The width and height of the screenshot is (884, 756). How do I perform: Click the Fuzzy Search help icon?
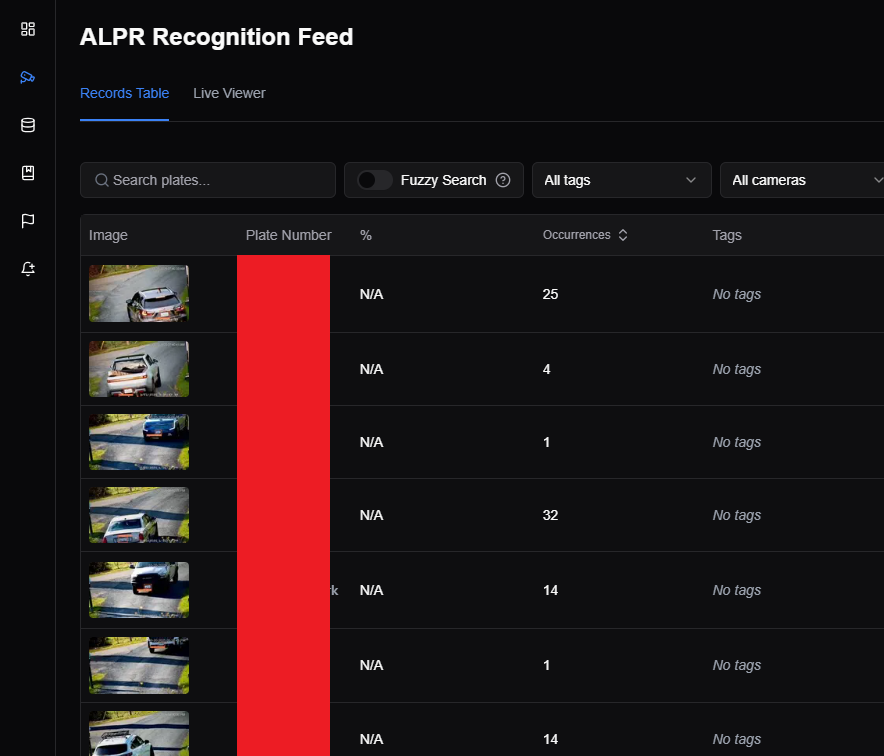[503, 180]
